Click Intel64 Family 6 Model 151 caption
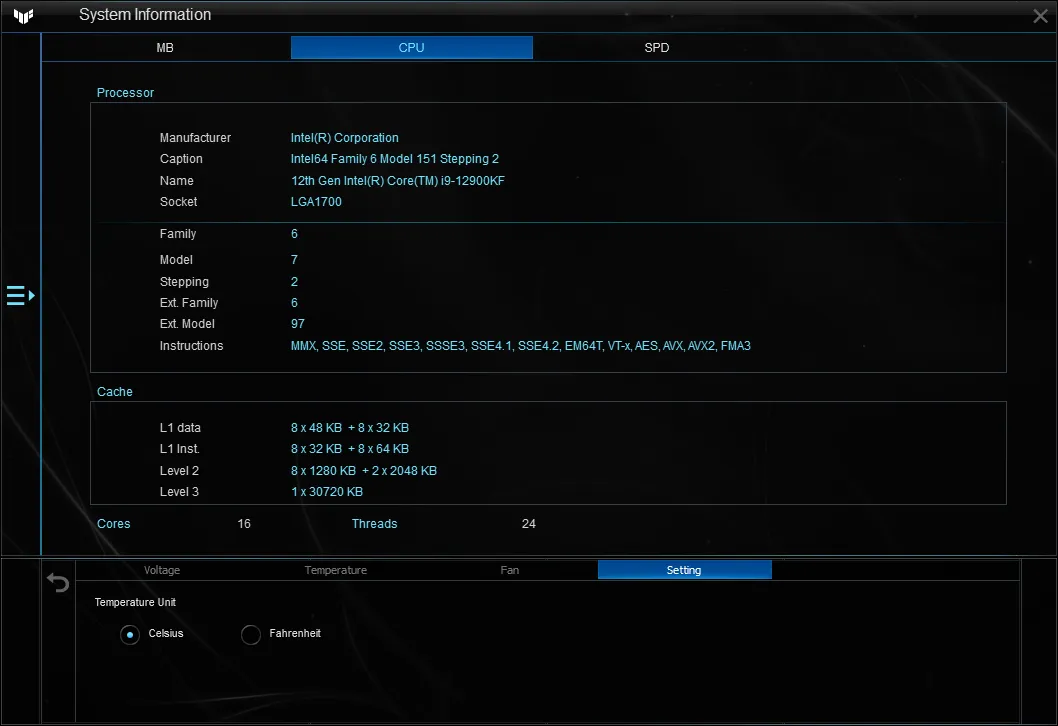Image resolution: width=1058 pixels, height=726 pixels. pyautogui.click(x=395, y=159)
